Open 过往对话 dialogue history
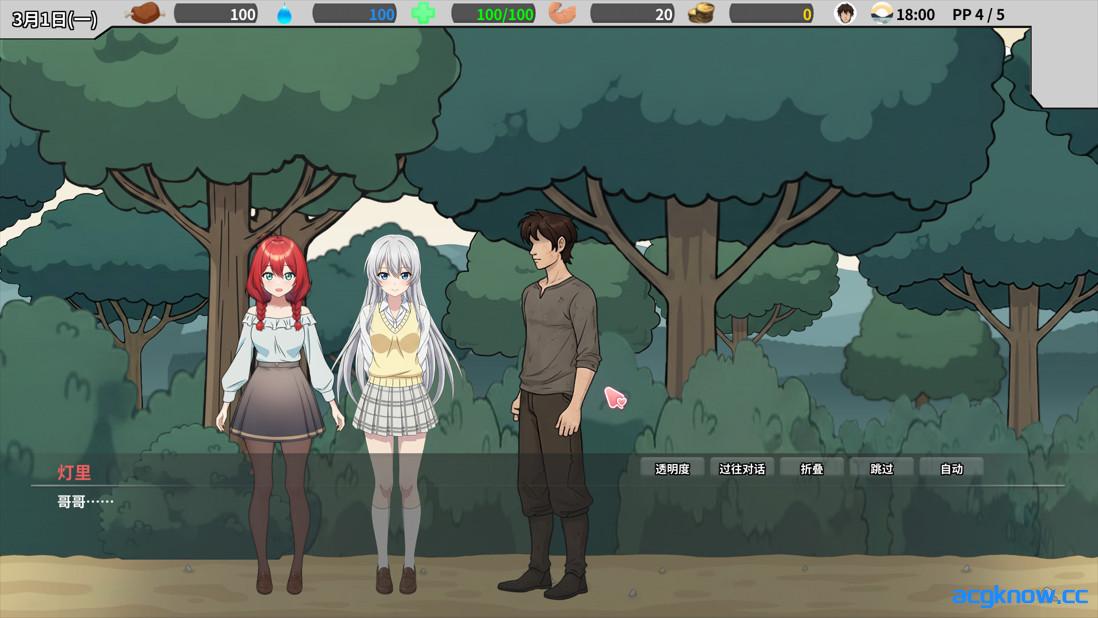The image size is (1098, 618). 742,469
